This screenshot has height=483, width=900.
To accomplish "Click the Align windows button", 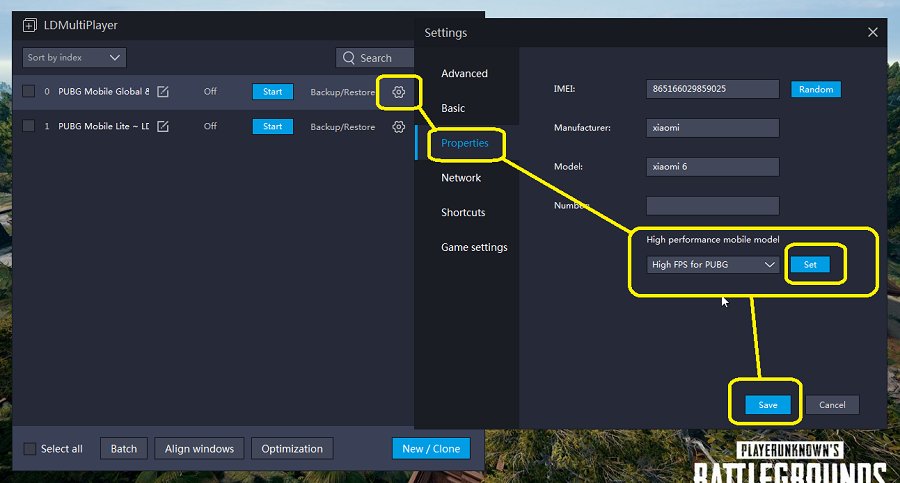I will [x=199, y=449].
